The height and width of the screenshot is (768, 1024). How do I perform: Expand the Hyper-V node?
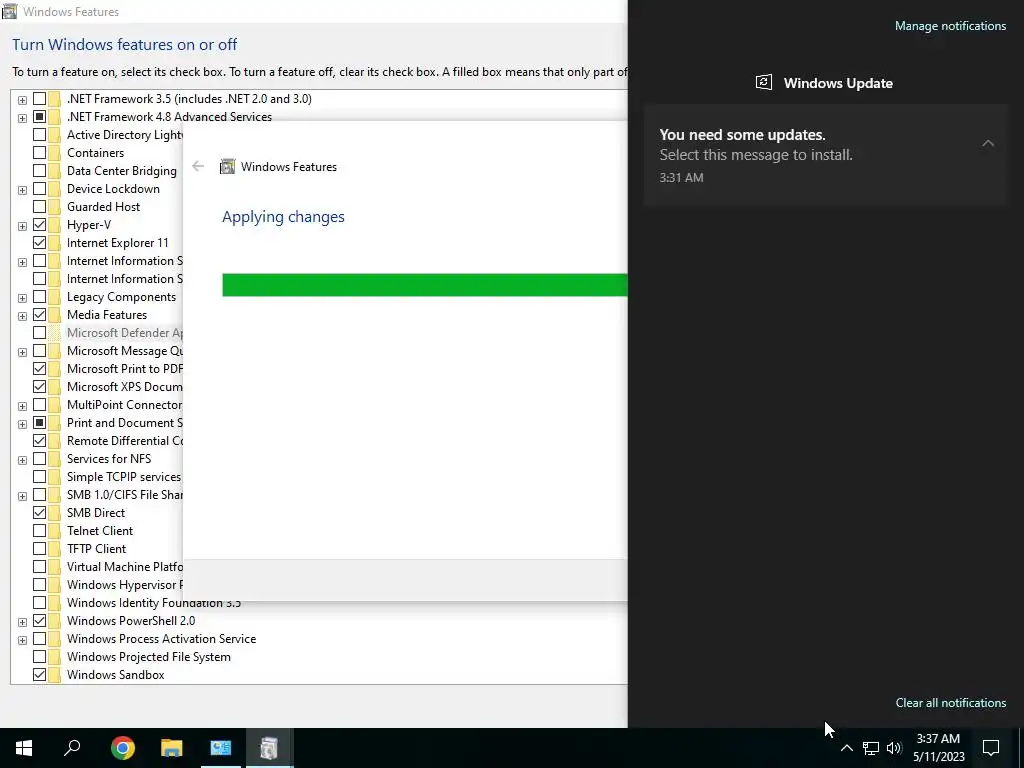point(22,226)
